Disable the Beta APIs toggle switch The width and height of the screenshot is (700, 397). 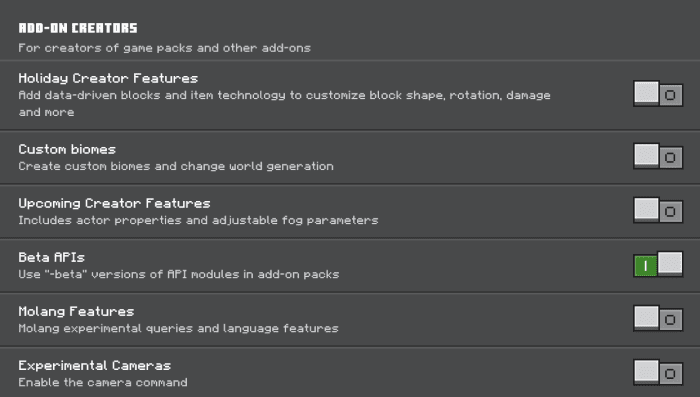658,264
